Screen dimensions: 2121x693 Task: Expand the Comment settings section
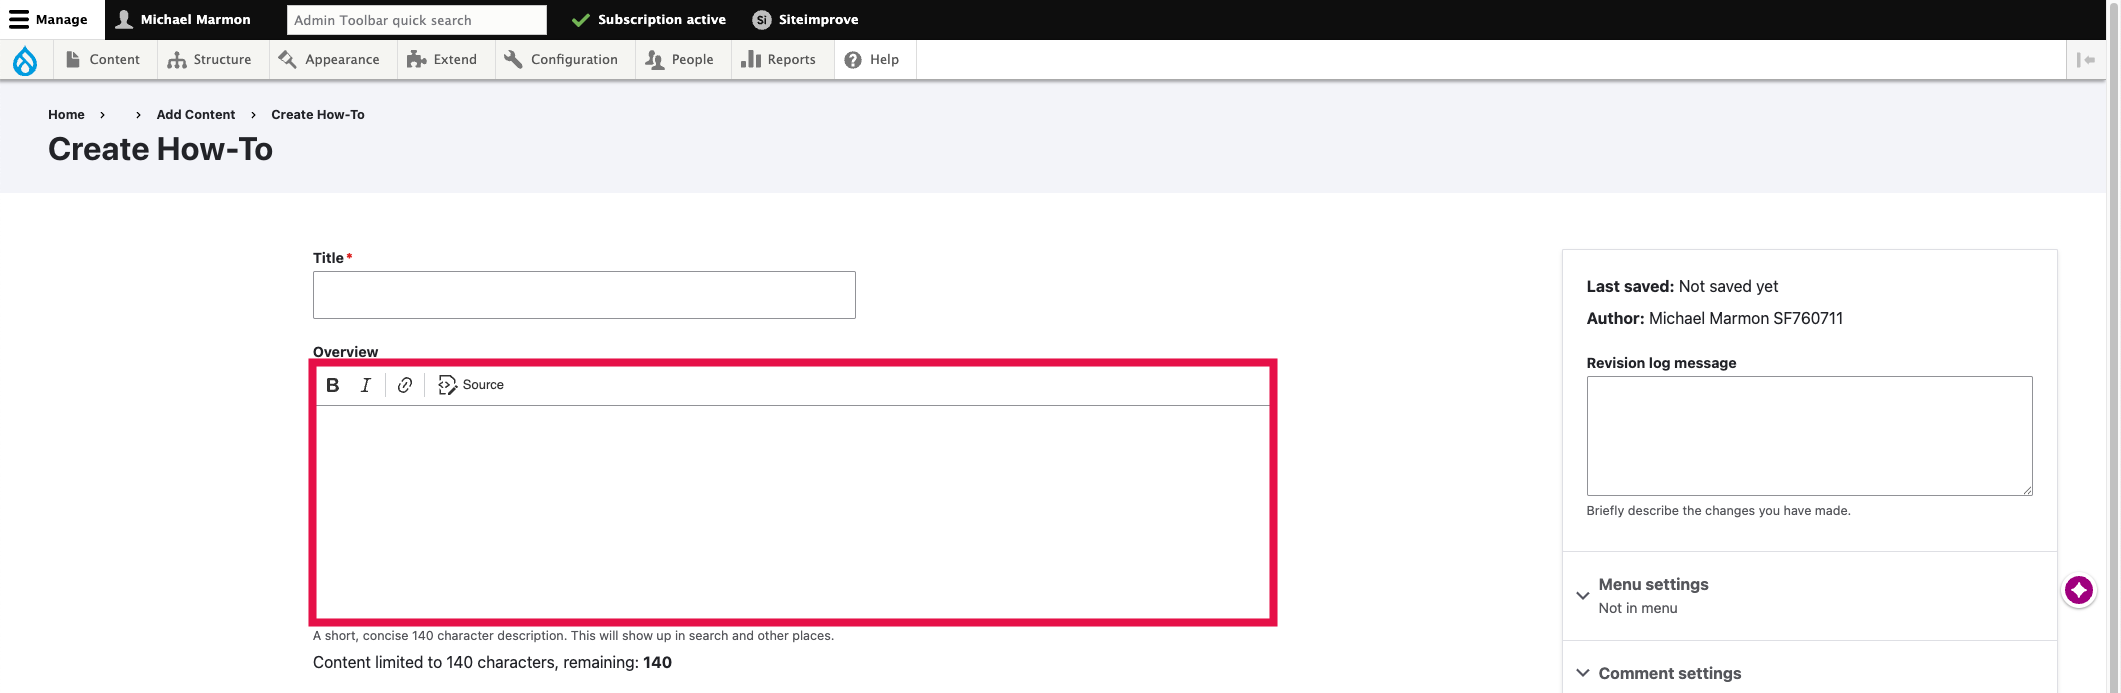coord(1809,673)
